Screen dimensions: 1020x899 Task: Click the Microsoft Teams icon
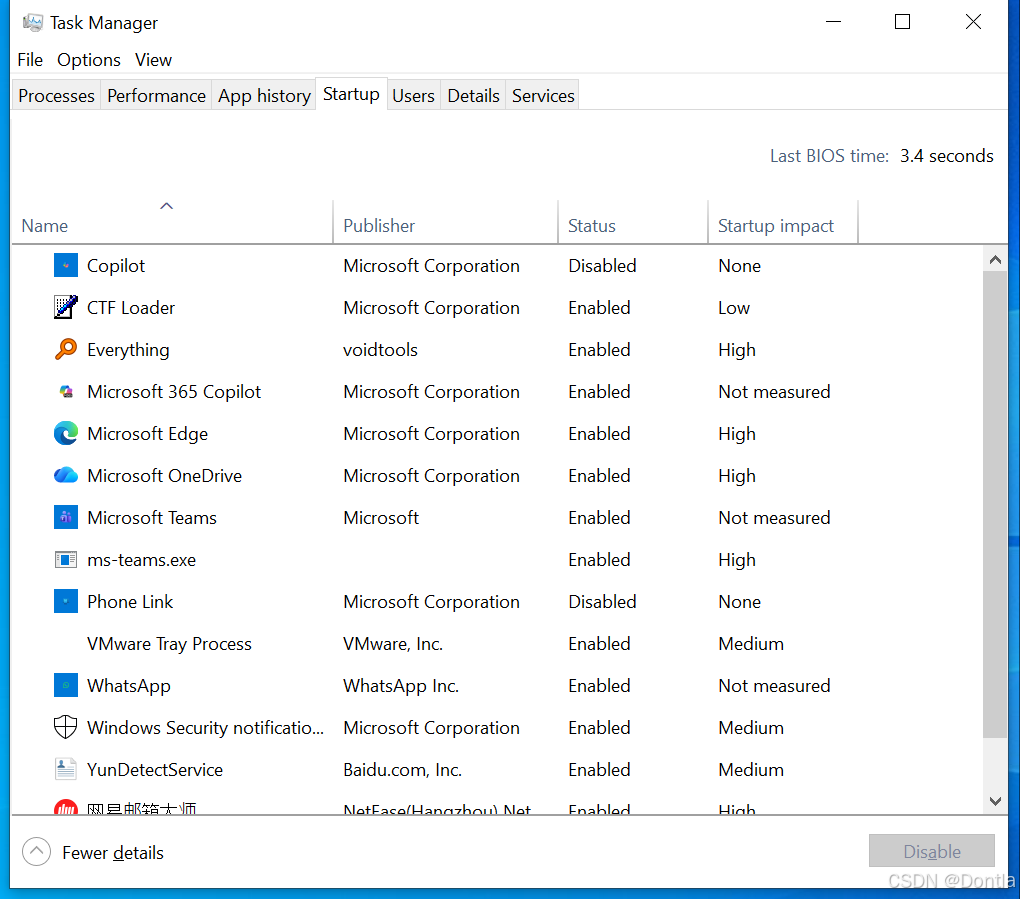tap(66, 518)
